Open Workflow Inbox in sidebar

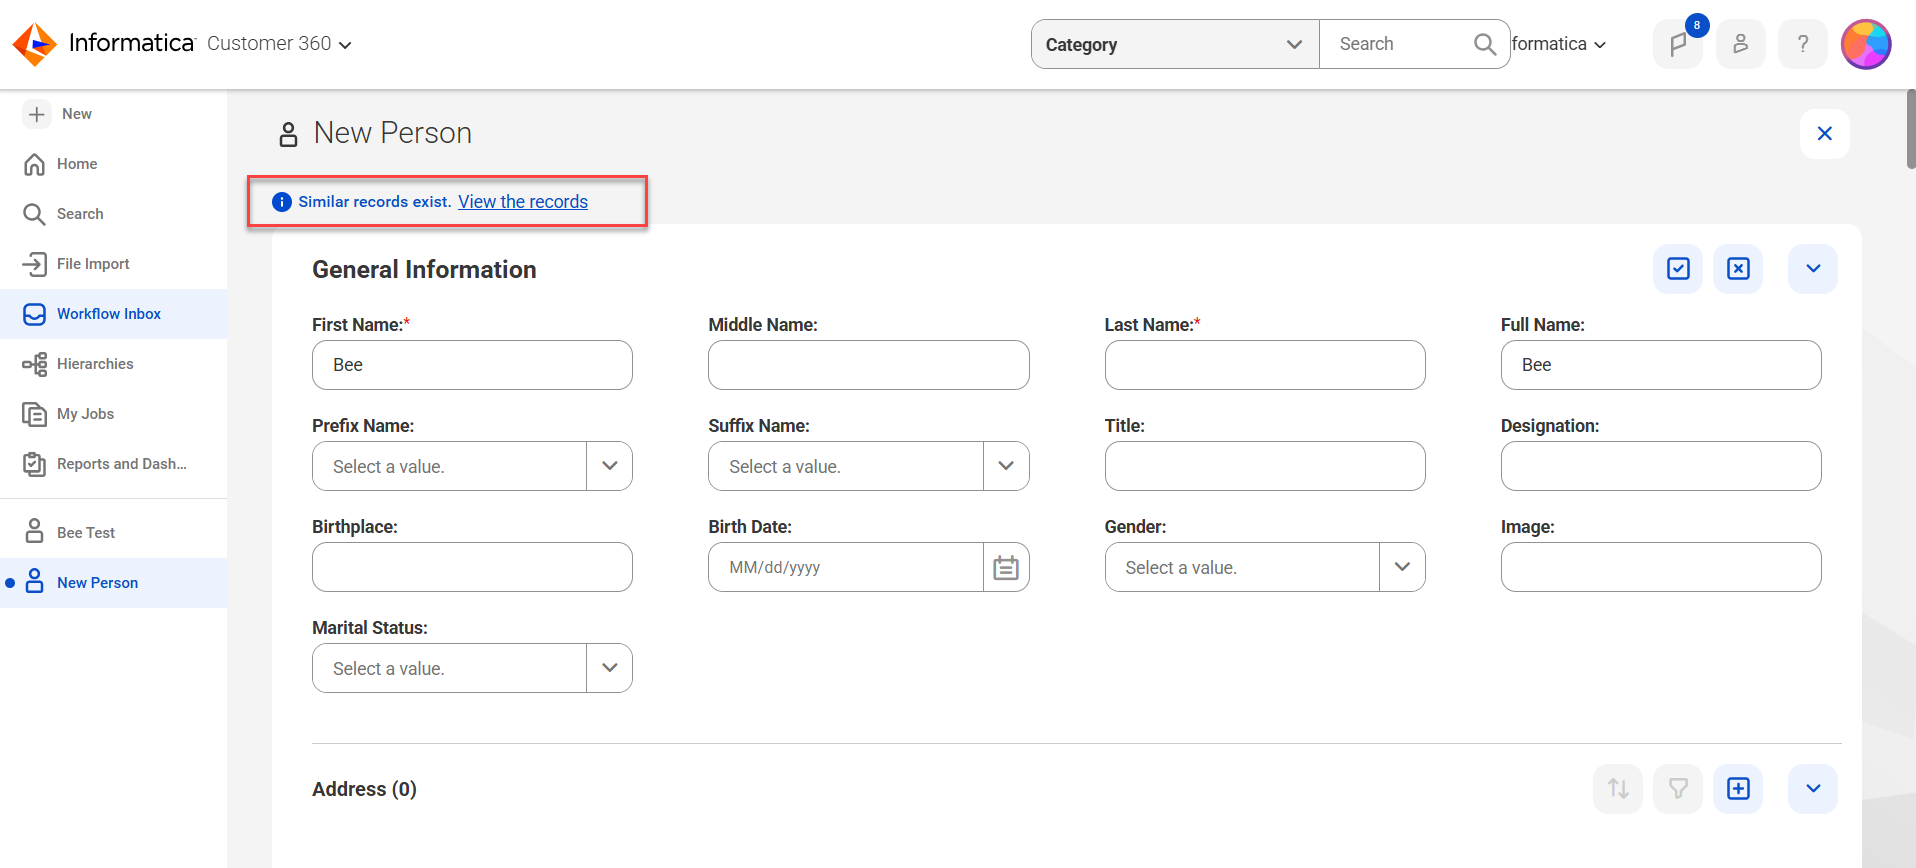(x=113, y=314)
